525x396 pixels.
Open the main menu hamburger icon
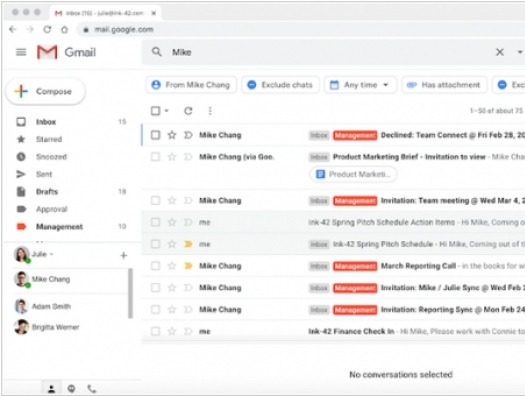[21, 52]
